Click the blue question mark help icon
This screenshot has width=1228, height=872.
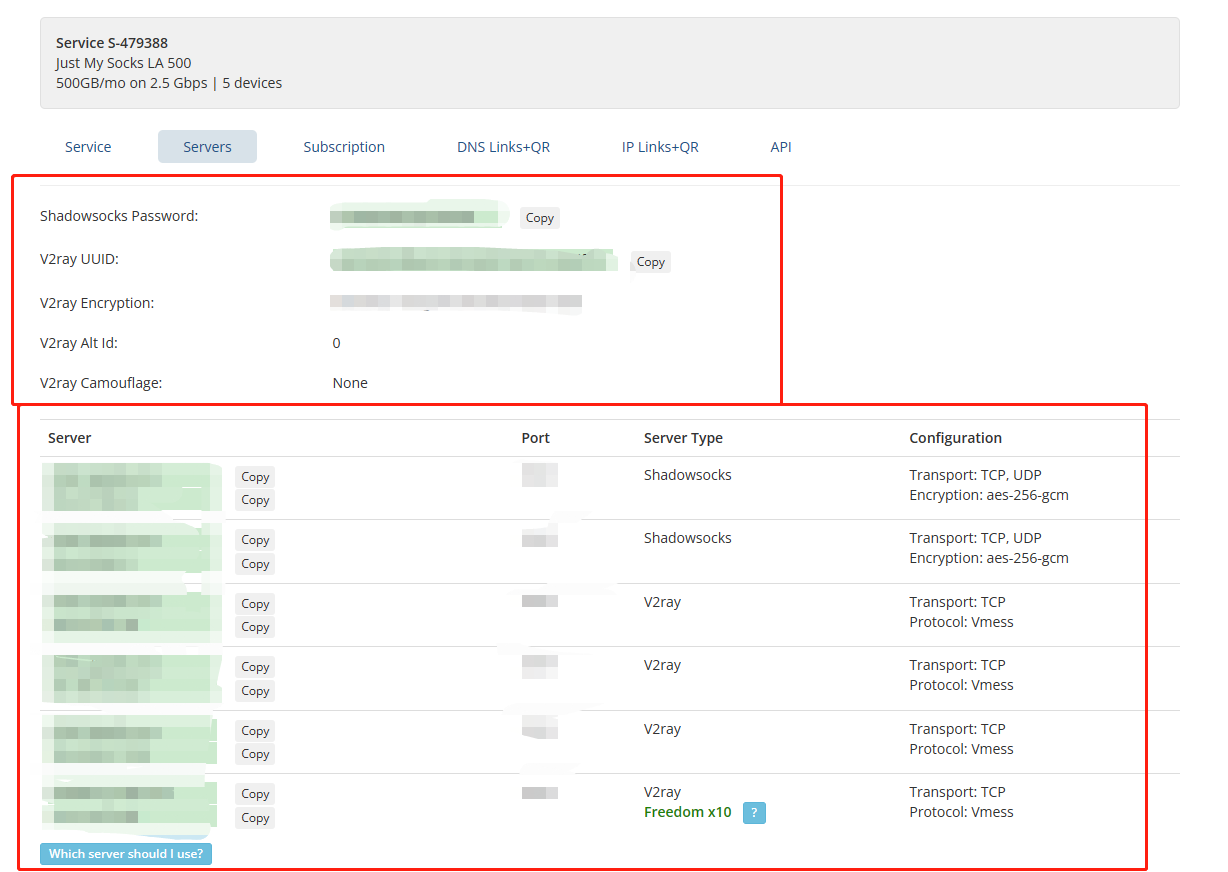point(754,813)
